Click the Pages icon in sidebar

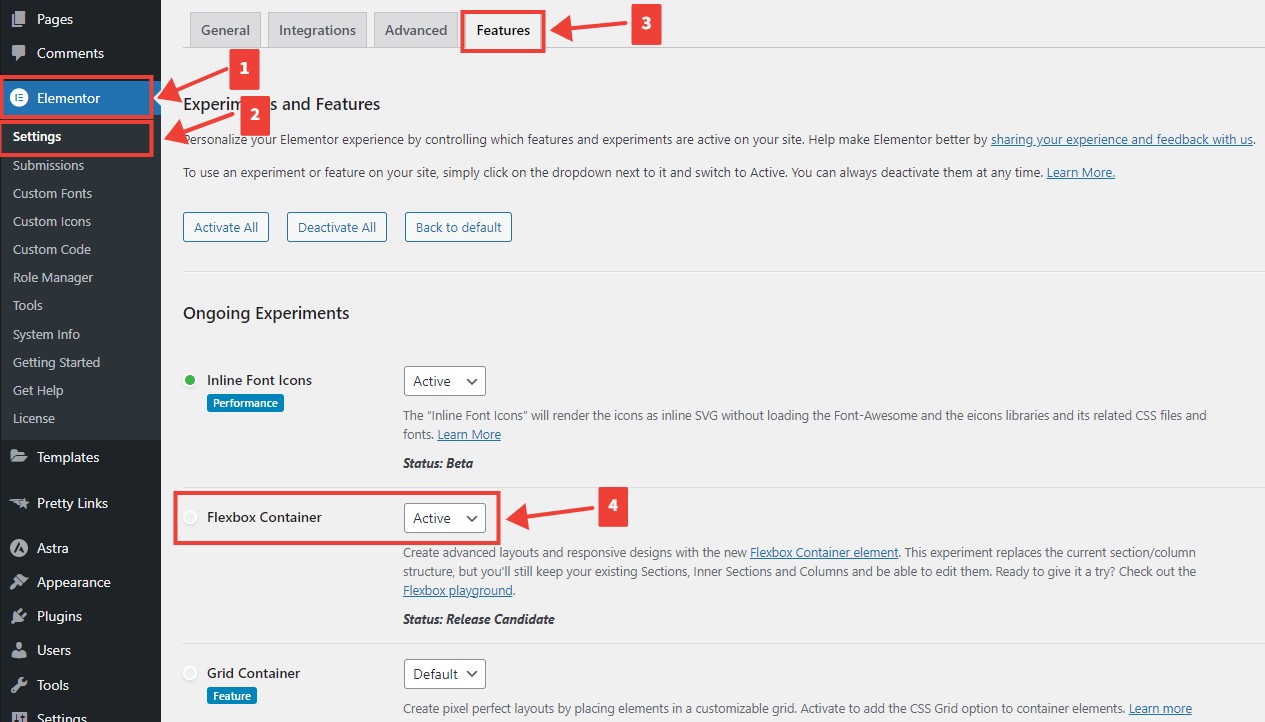pyautogui.click(x=18, y=19)
